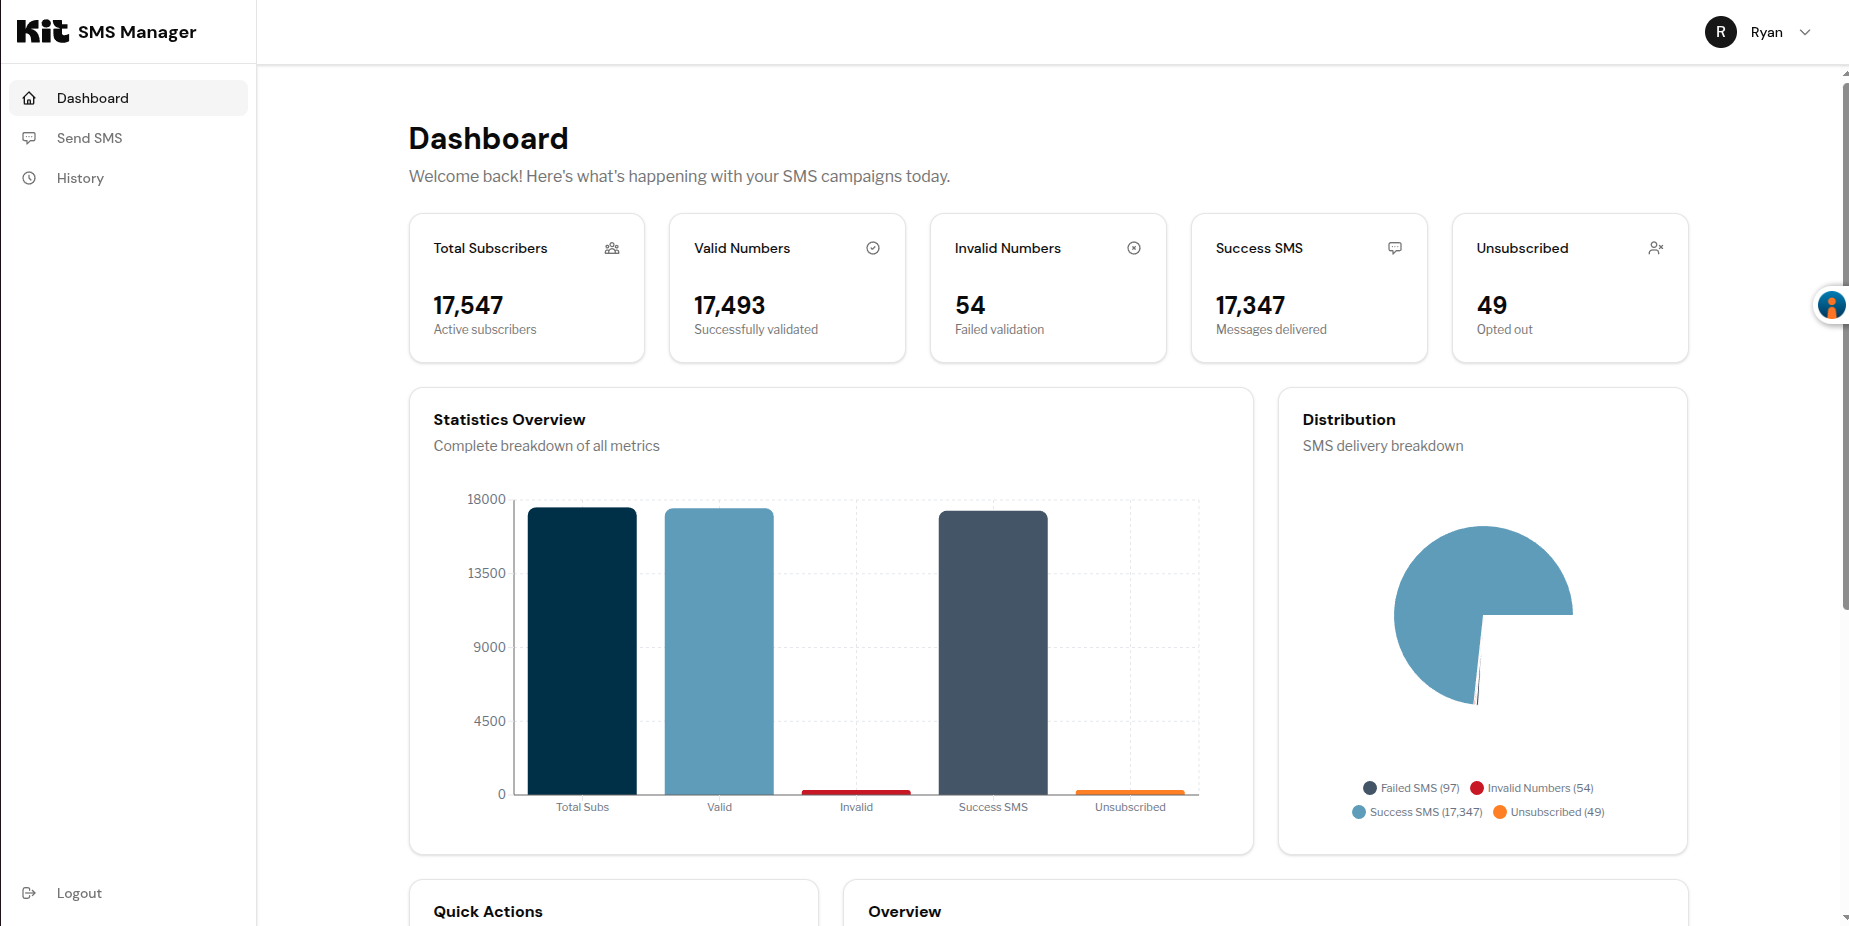The height and width of the screenshot is (926, 1849).
Task: Open Send SMS in the sidebar
Action: [x=89, y=138]
